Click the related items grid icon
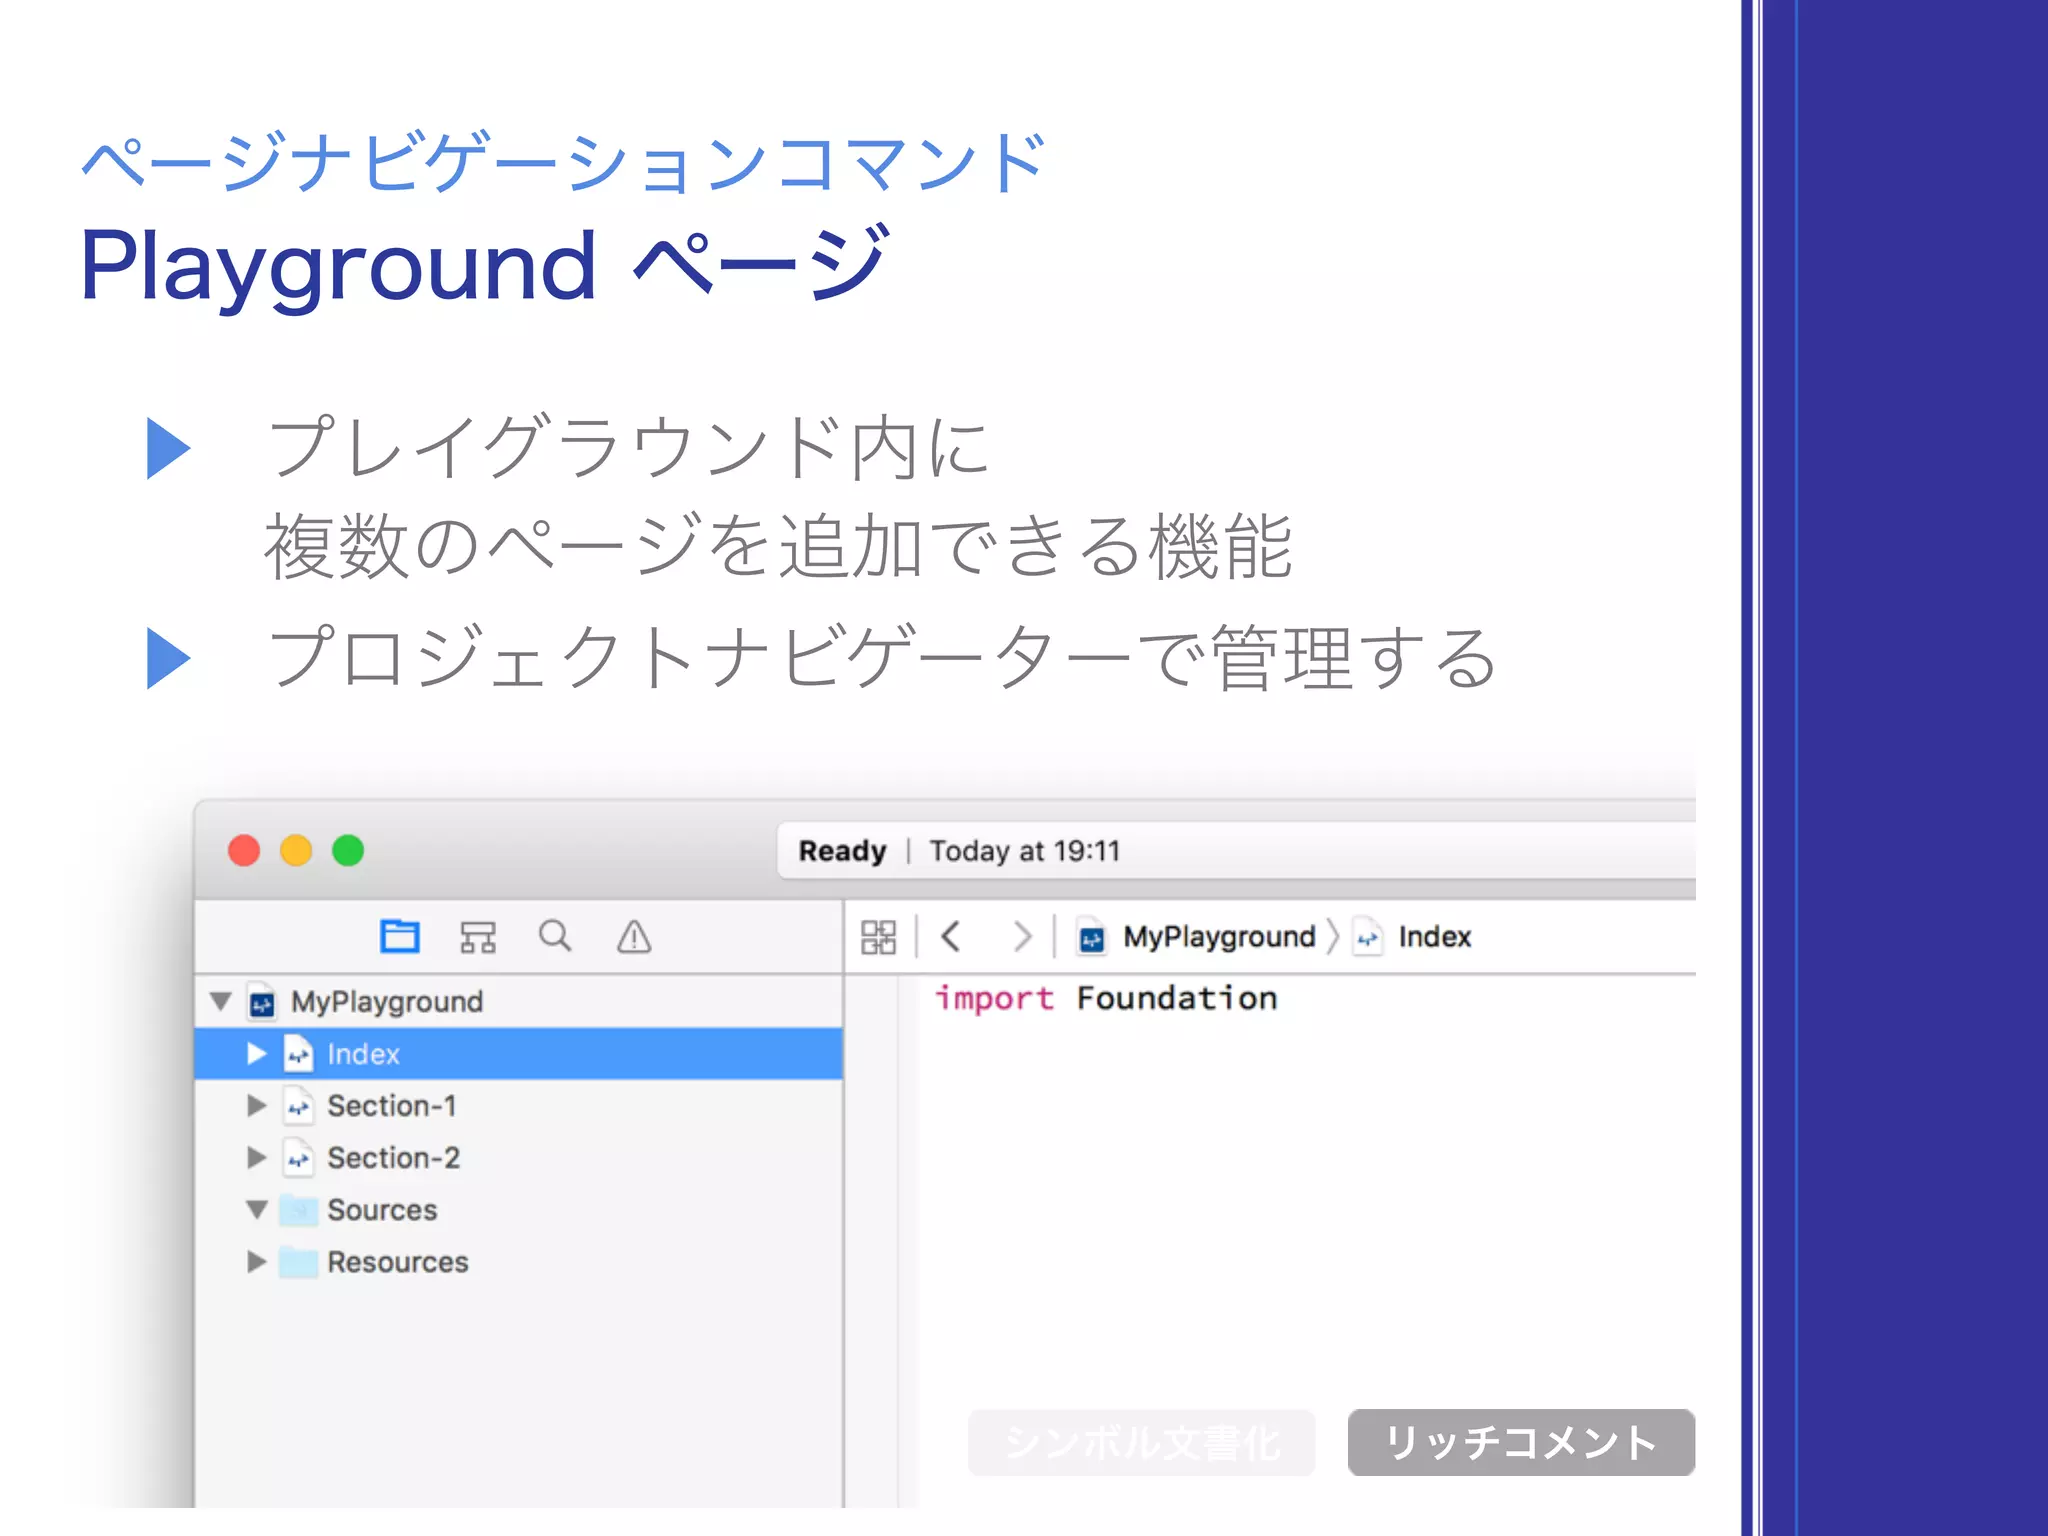Screen dimensions: 2048x1536 [878, 937]
